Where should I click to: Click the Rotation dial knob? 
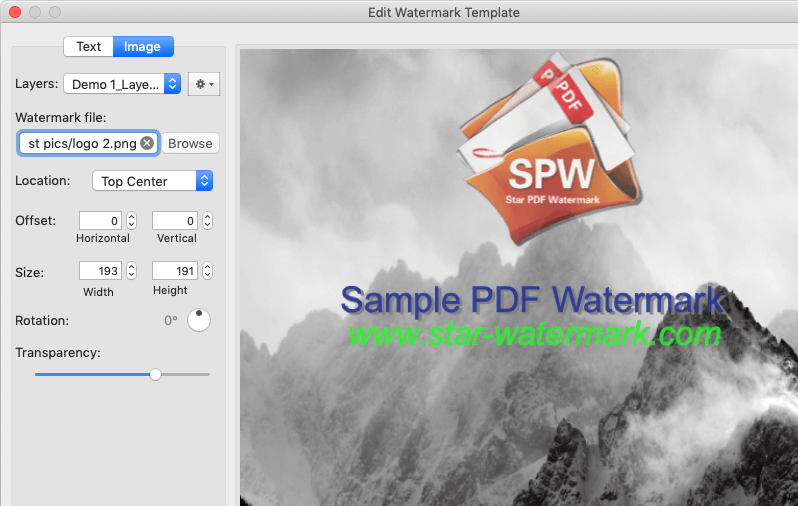point(198,320)
